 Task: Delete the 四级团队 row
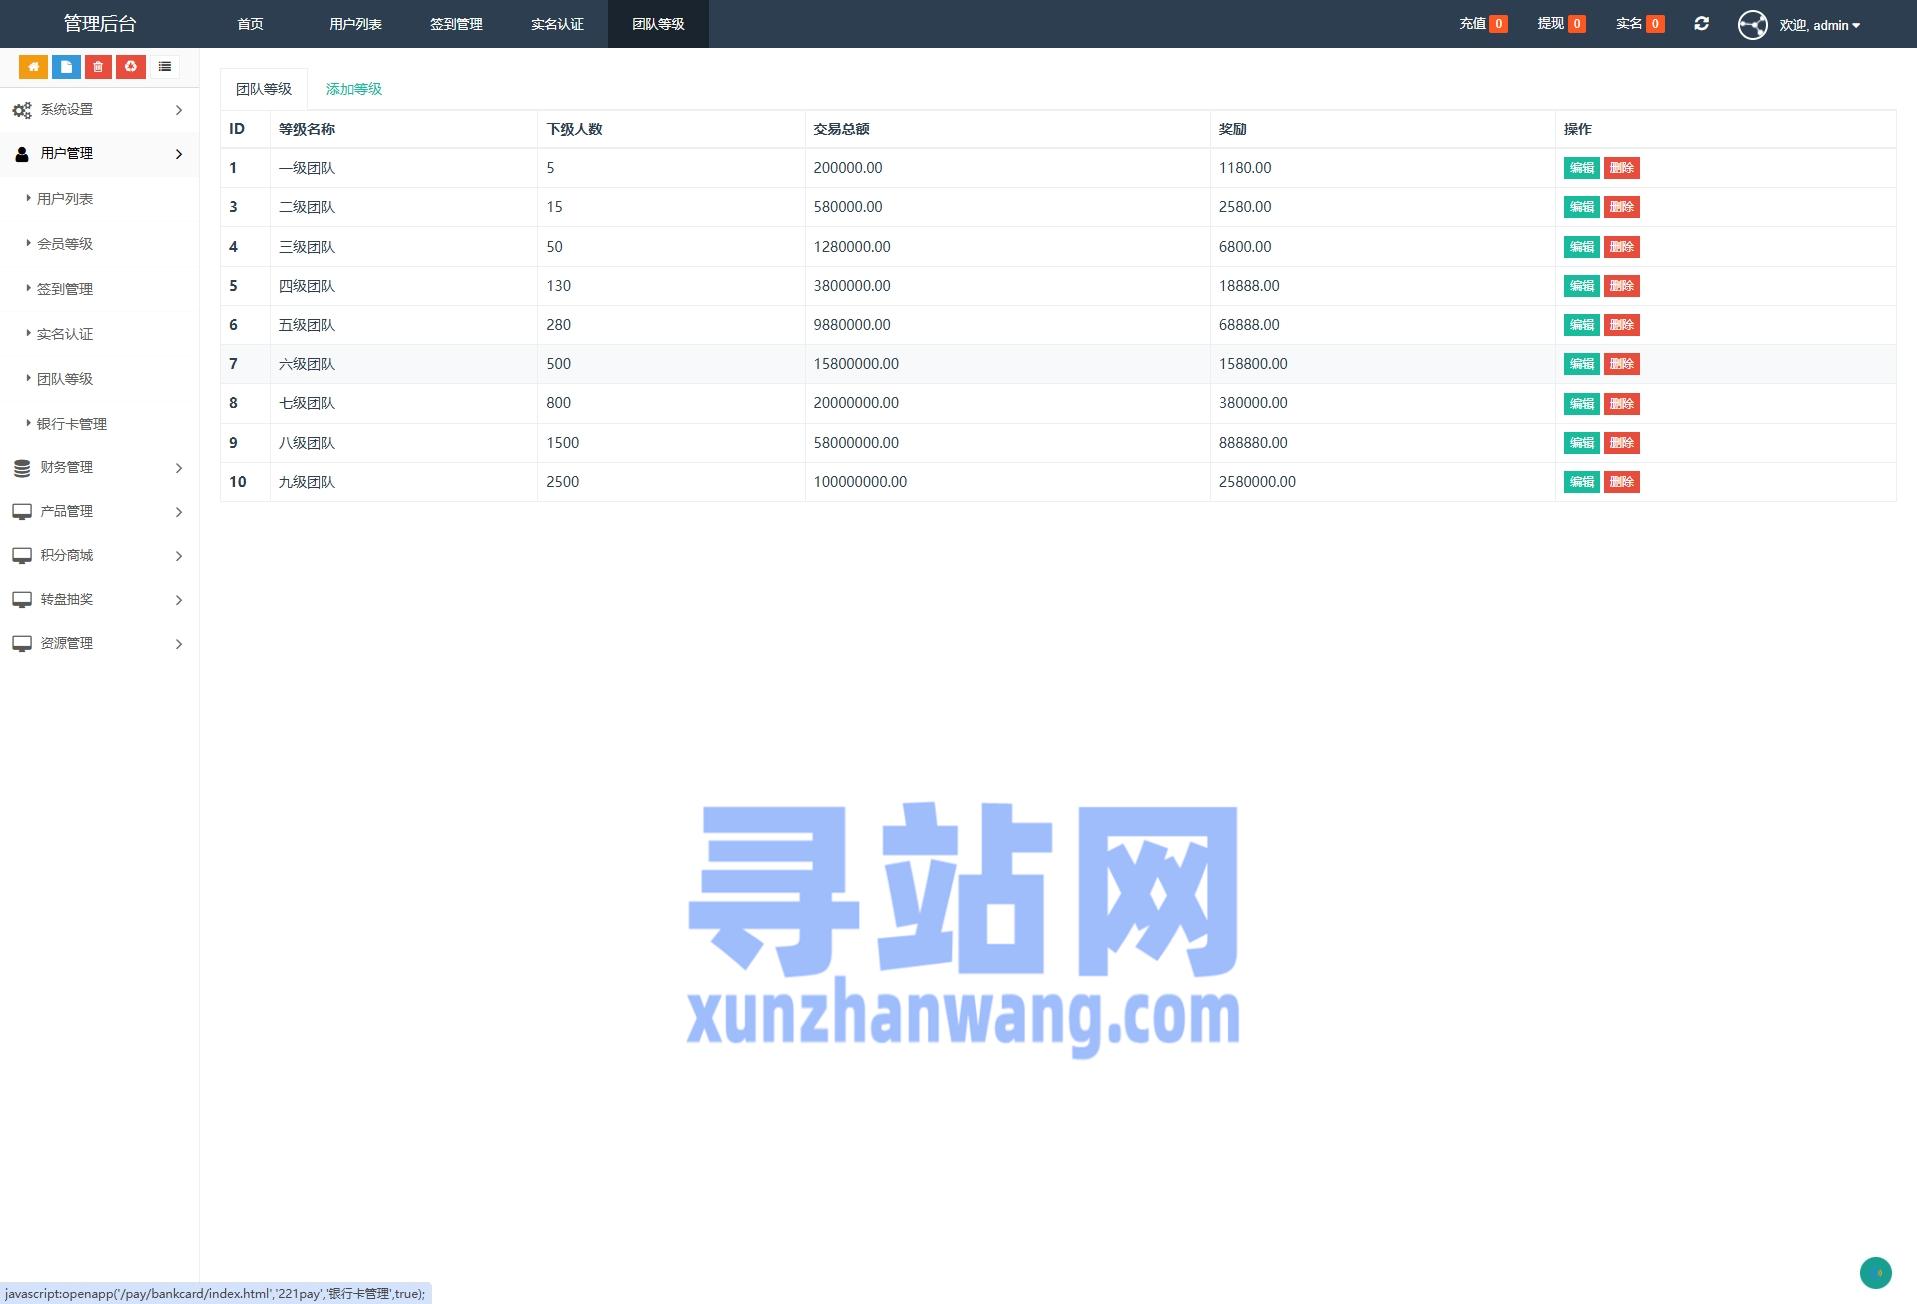coord(1622,286)
